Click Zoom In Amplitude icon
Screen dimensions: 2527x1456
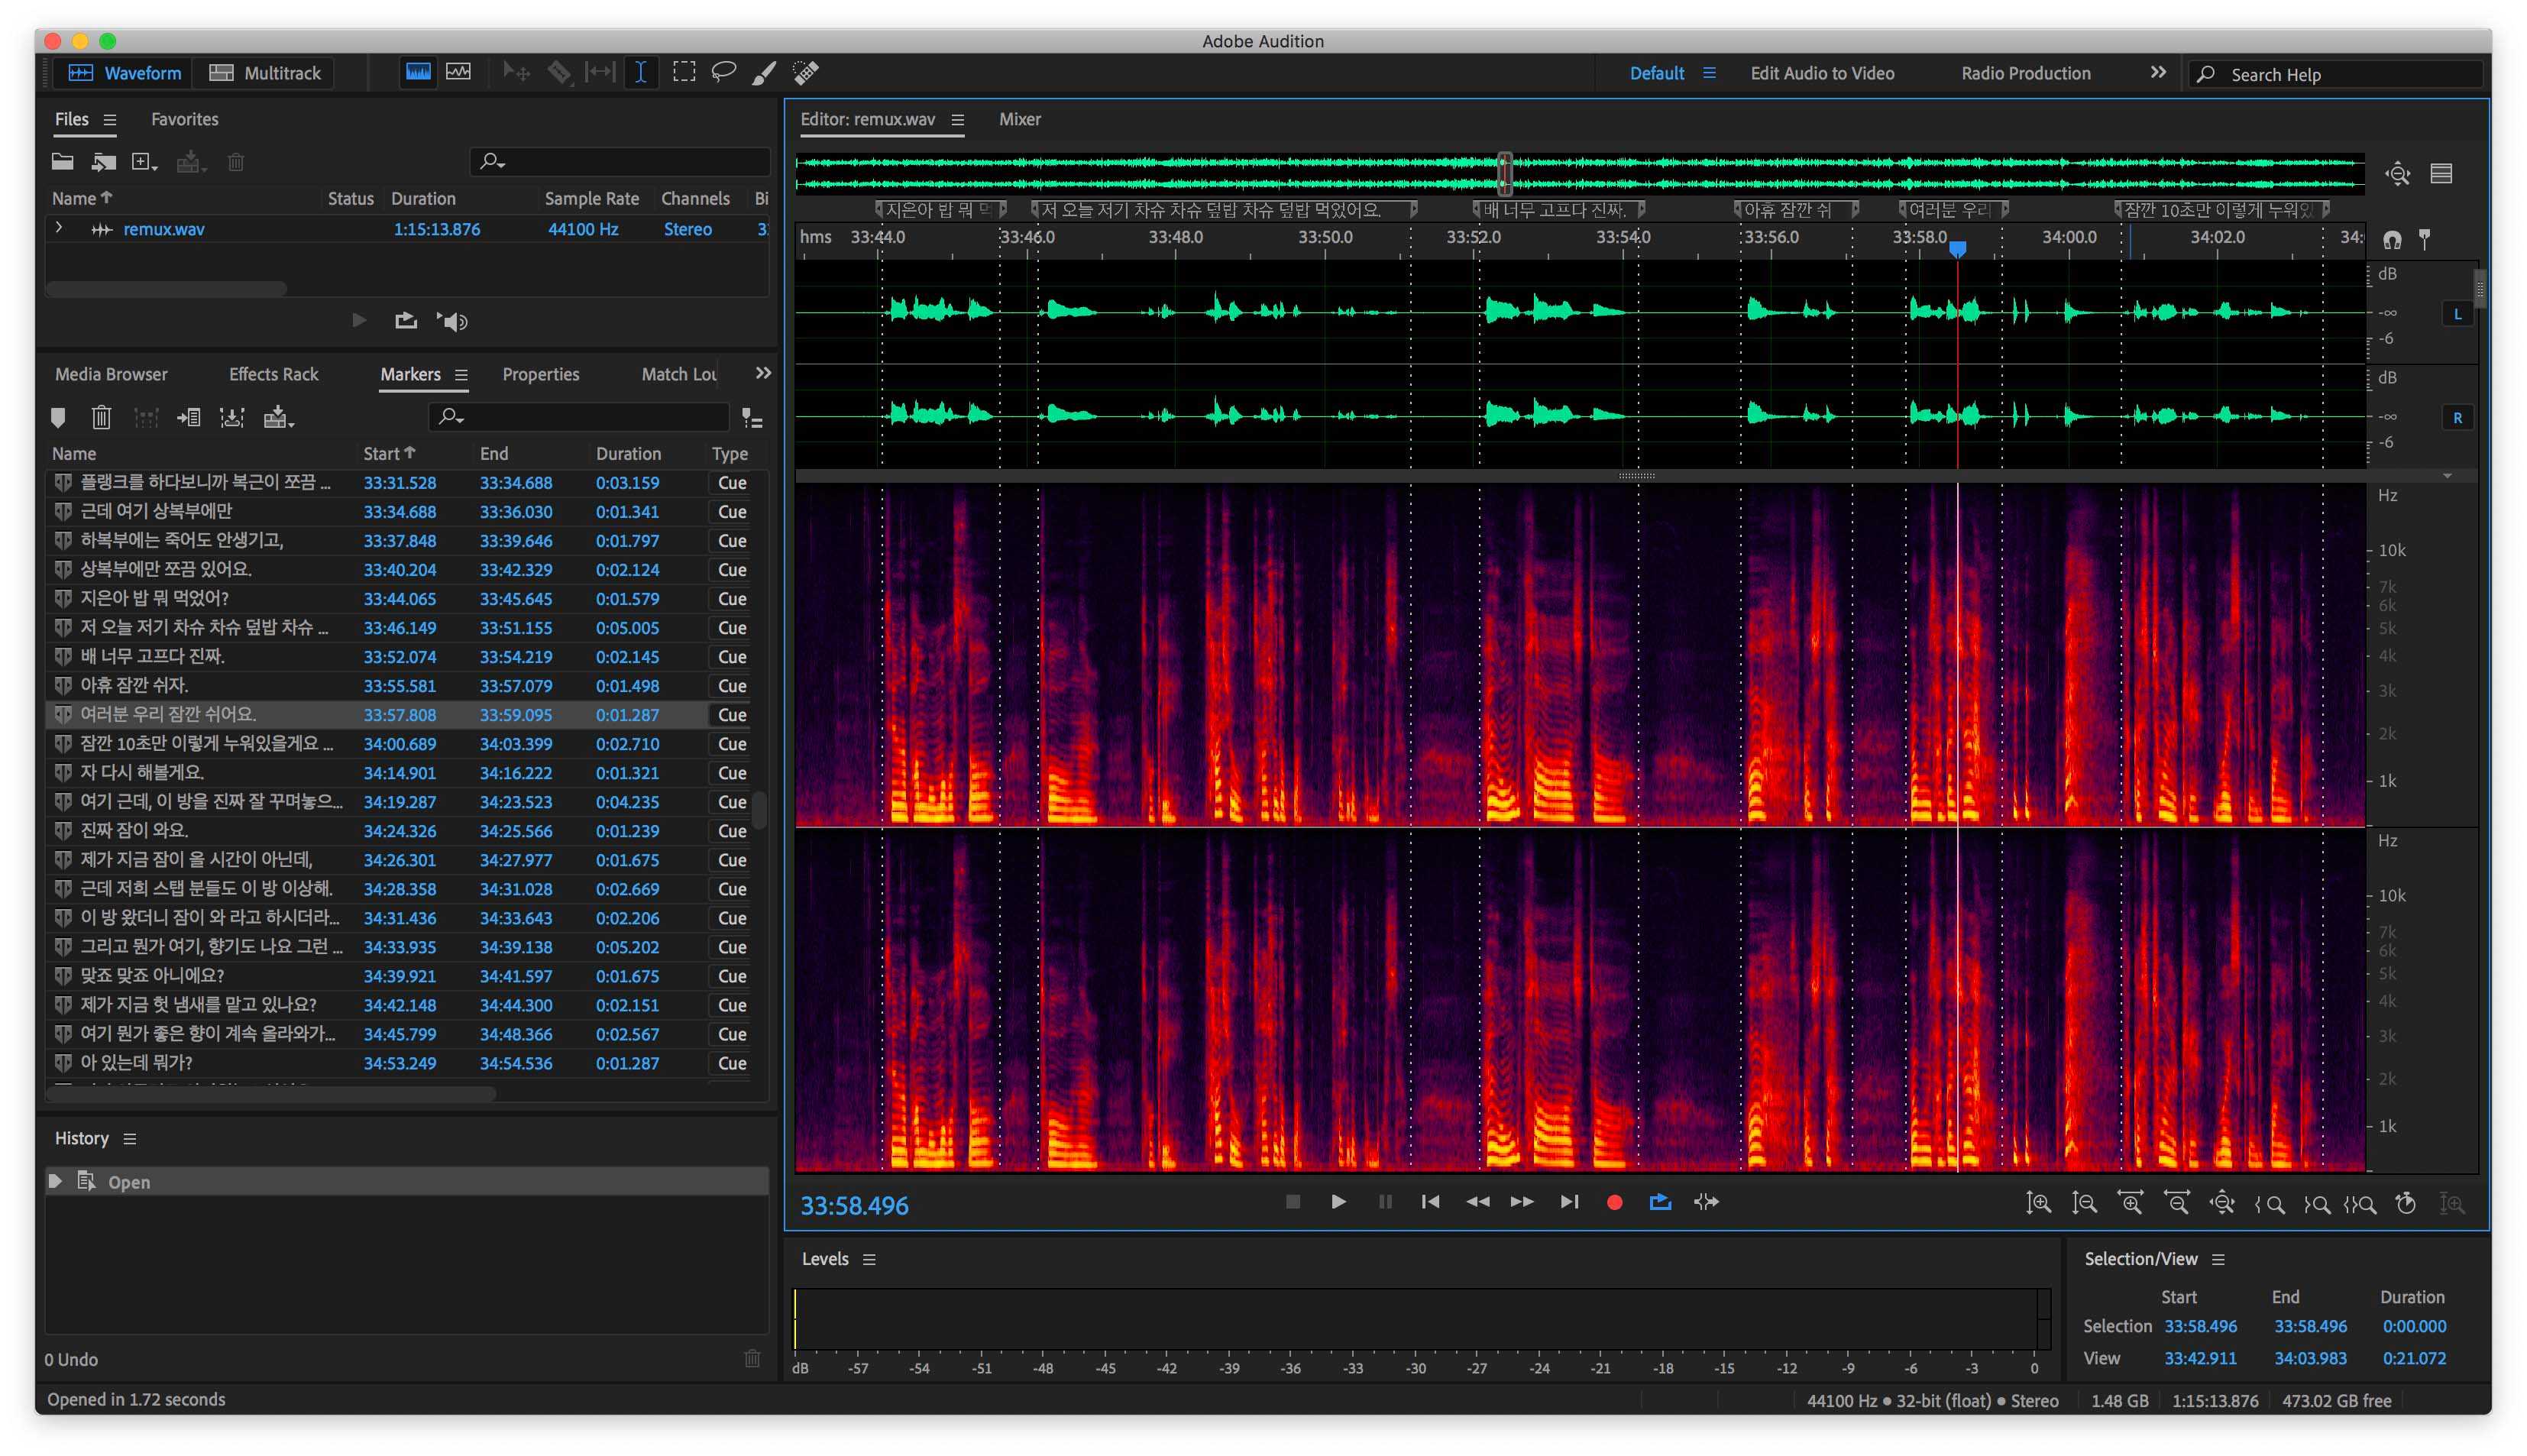point(2037,1203)
